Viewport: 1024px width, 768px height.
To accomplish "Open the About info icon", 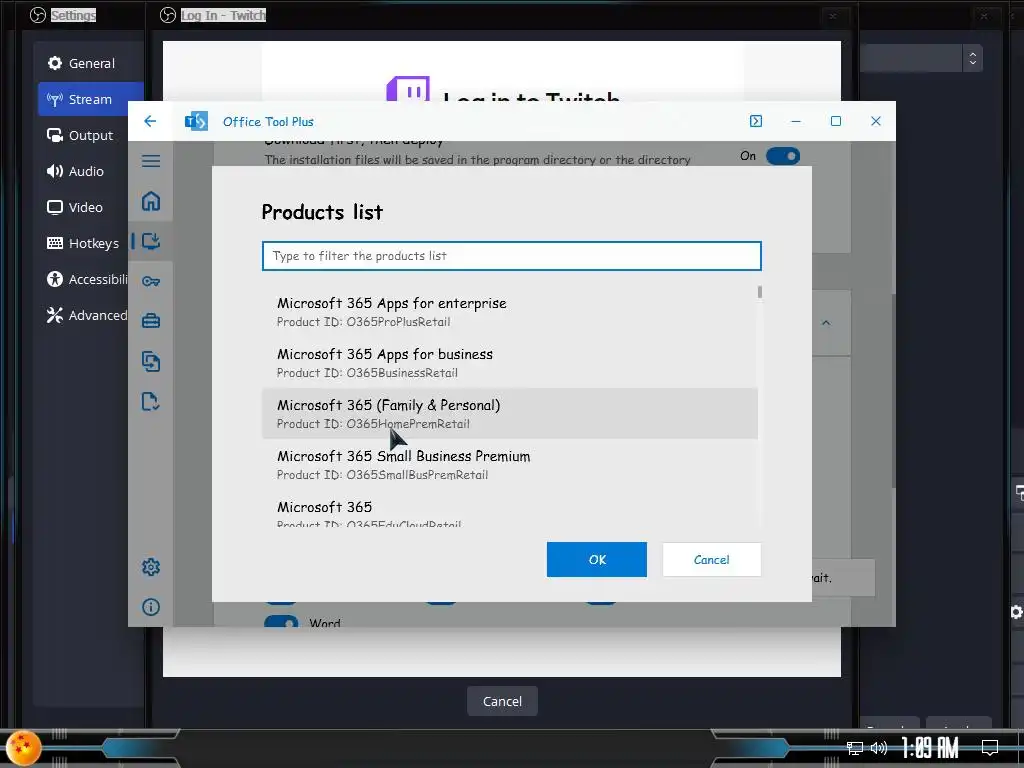I will pos(151,607).
